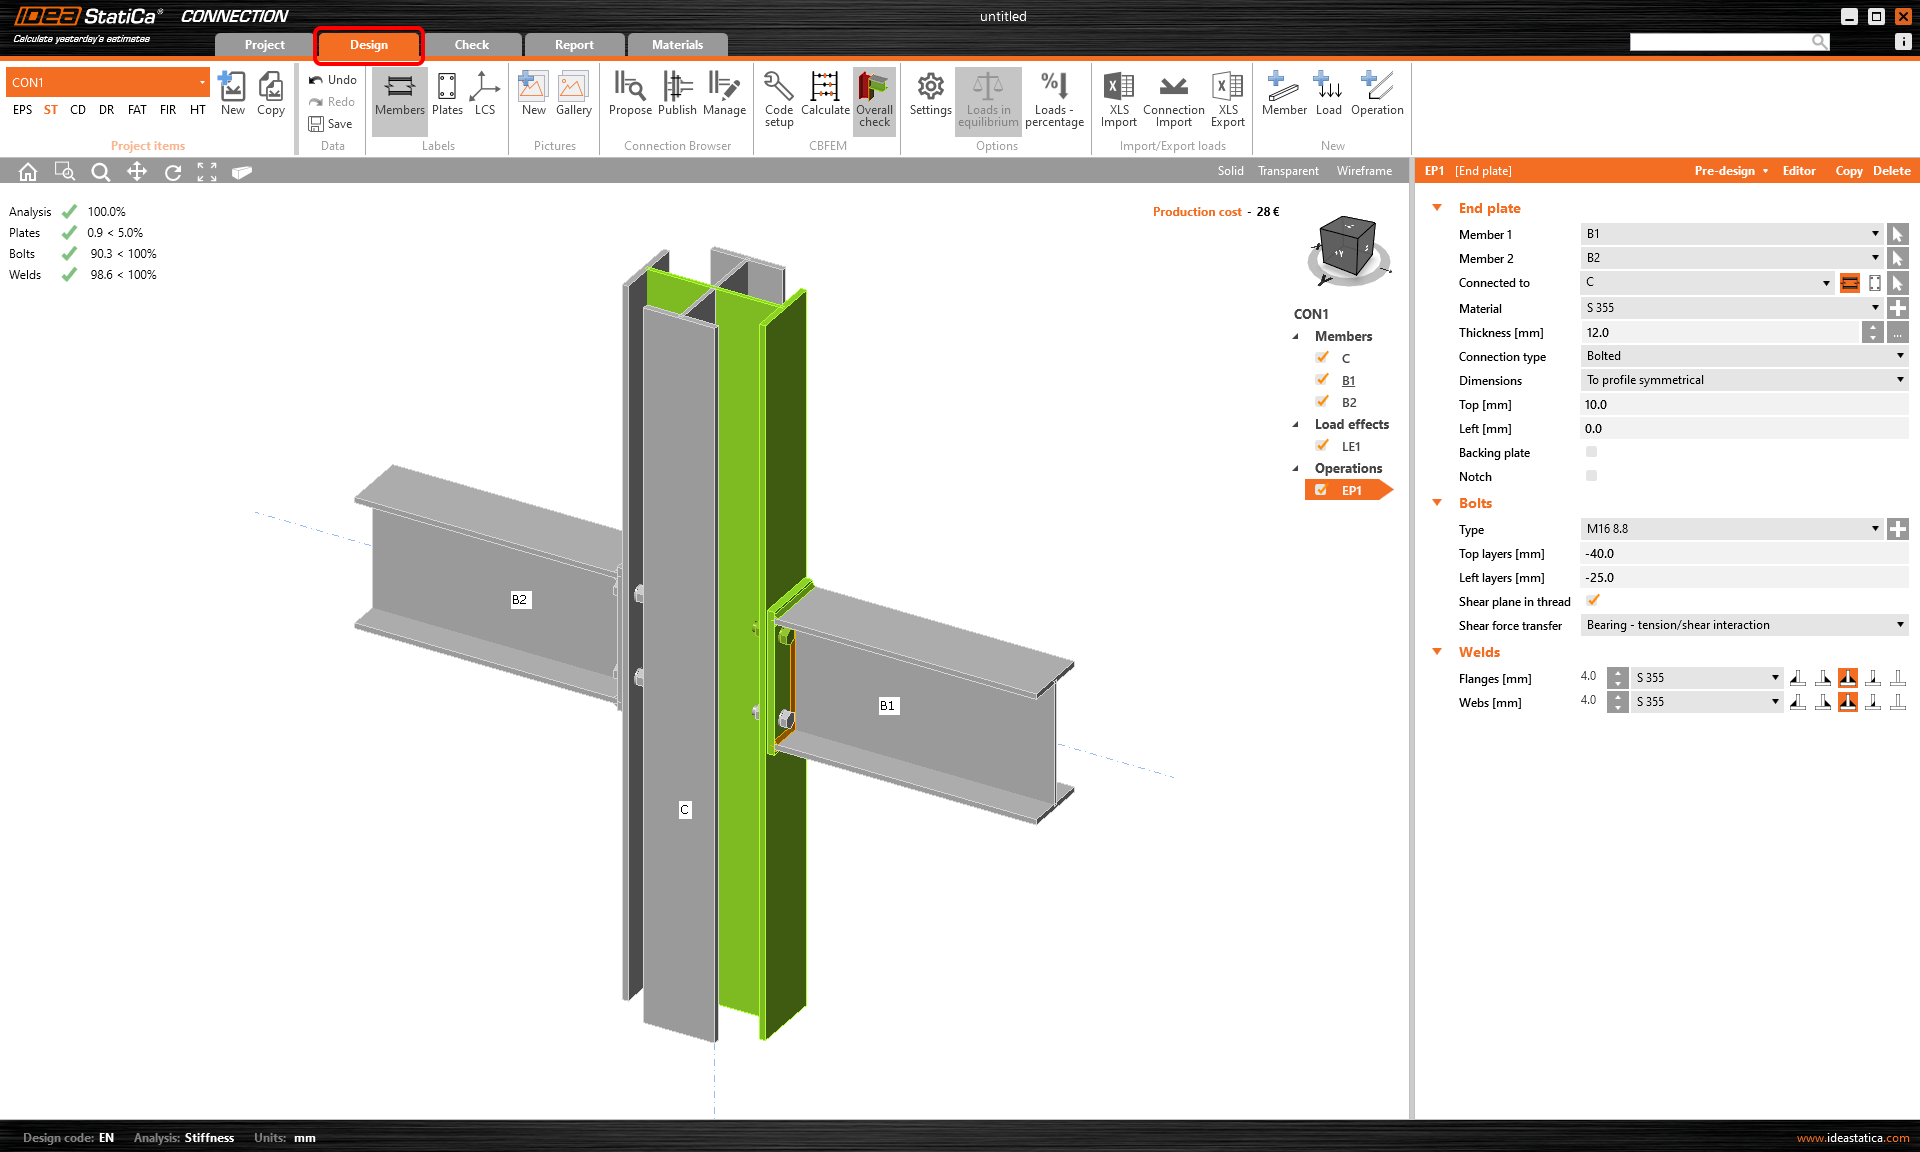Increase the Flanges weld size with the stepper
This screenshot has height=1152, width=1920.
1617,672
